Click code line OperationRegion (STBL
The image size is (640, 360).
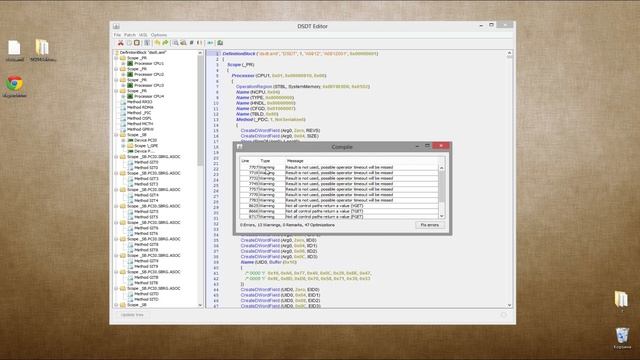(302, 87)
